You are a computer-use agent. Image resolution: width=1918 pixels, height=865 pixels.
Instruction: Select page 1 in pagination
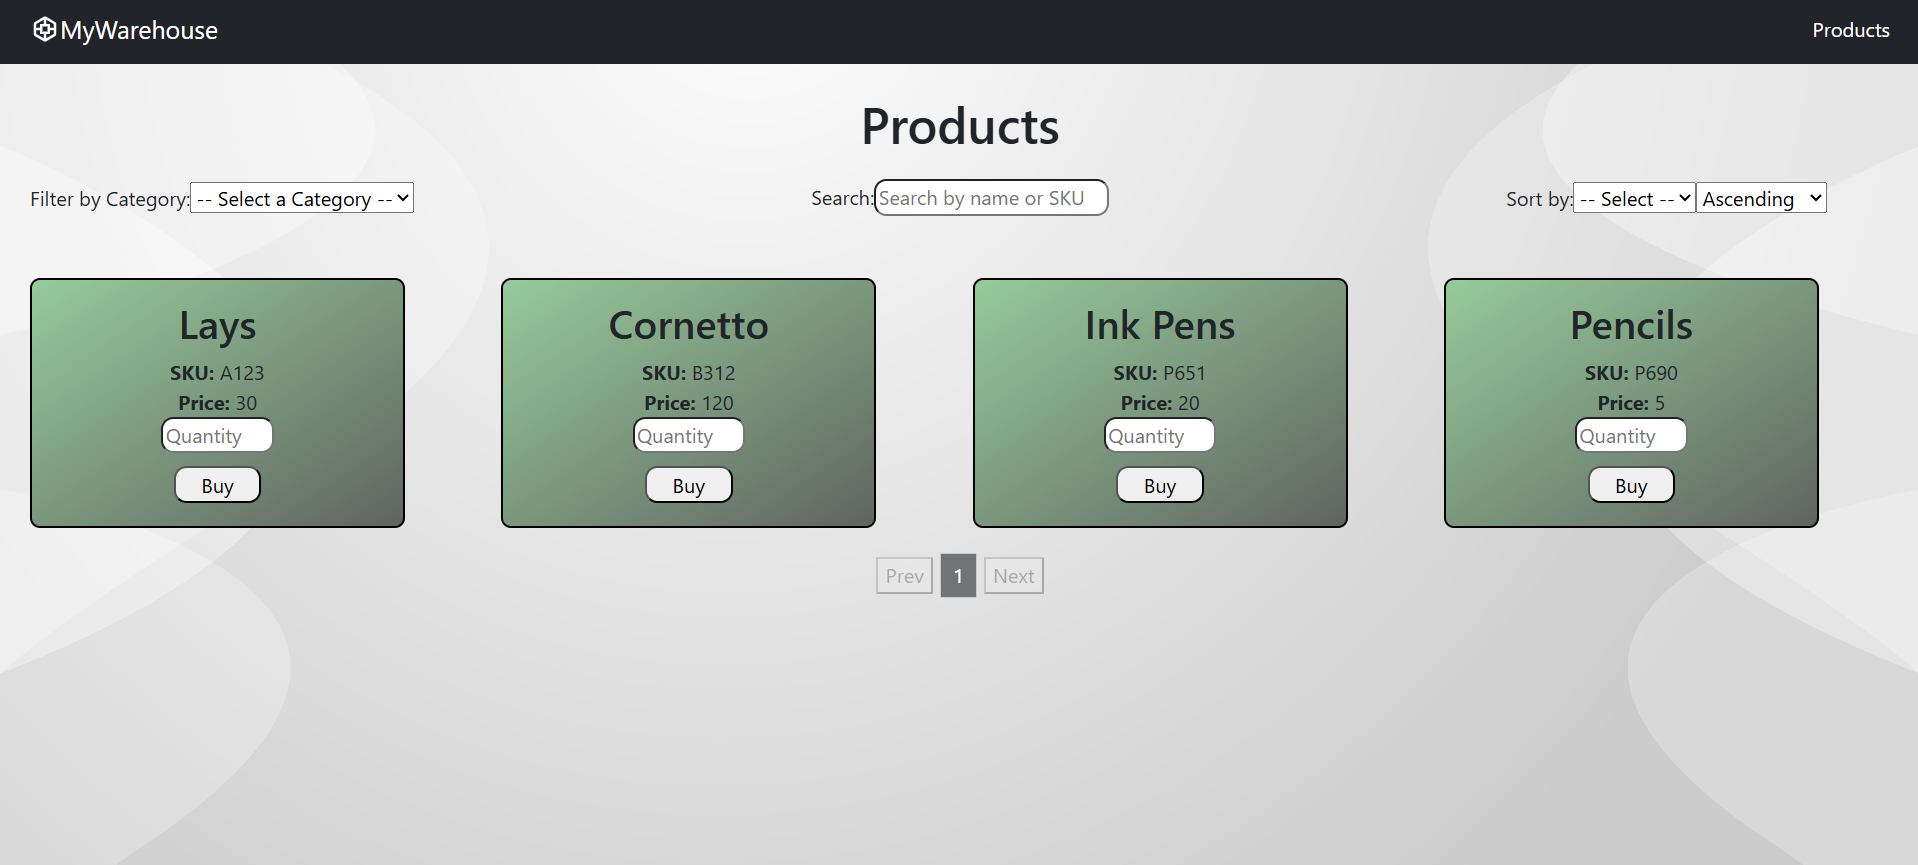pos(958,576)
